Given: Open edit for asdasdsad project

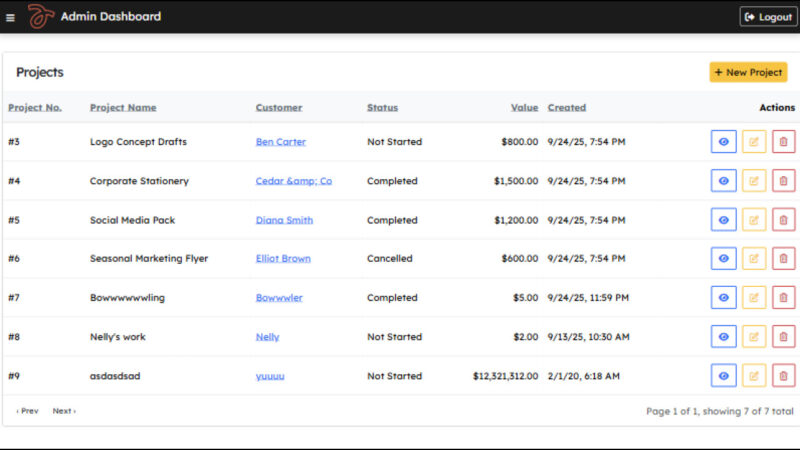Looking at the screenshot, I should pyautogui.click(x=754, y=376).
